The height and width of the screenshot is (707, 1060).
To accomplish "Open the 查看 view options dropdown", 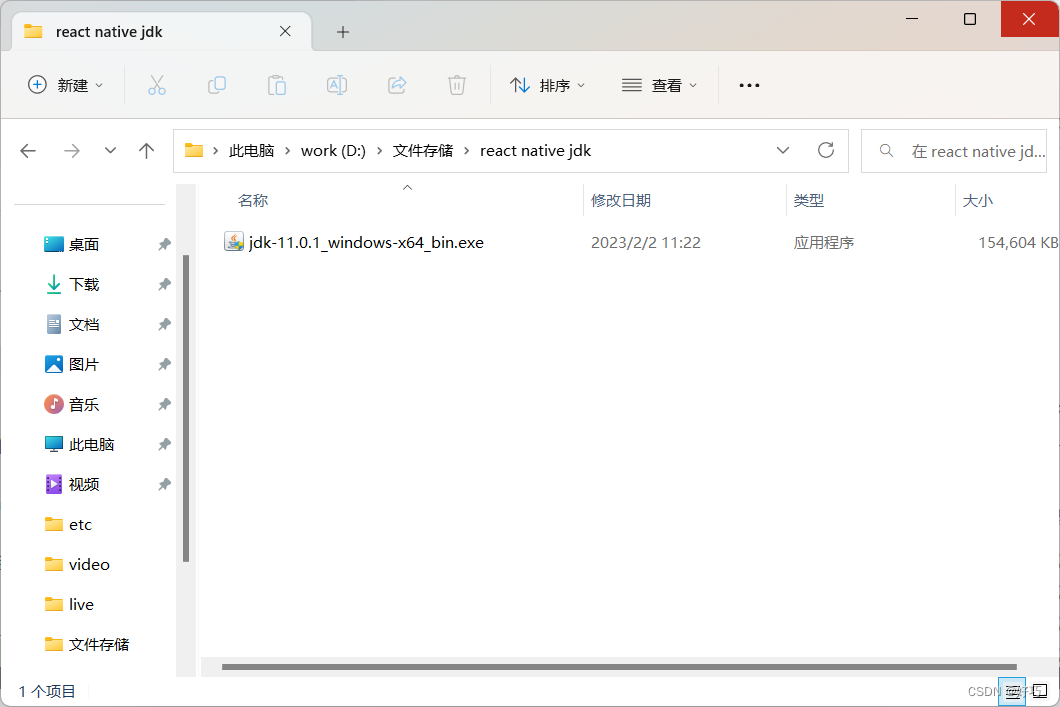I will (x=660, y=85).
